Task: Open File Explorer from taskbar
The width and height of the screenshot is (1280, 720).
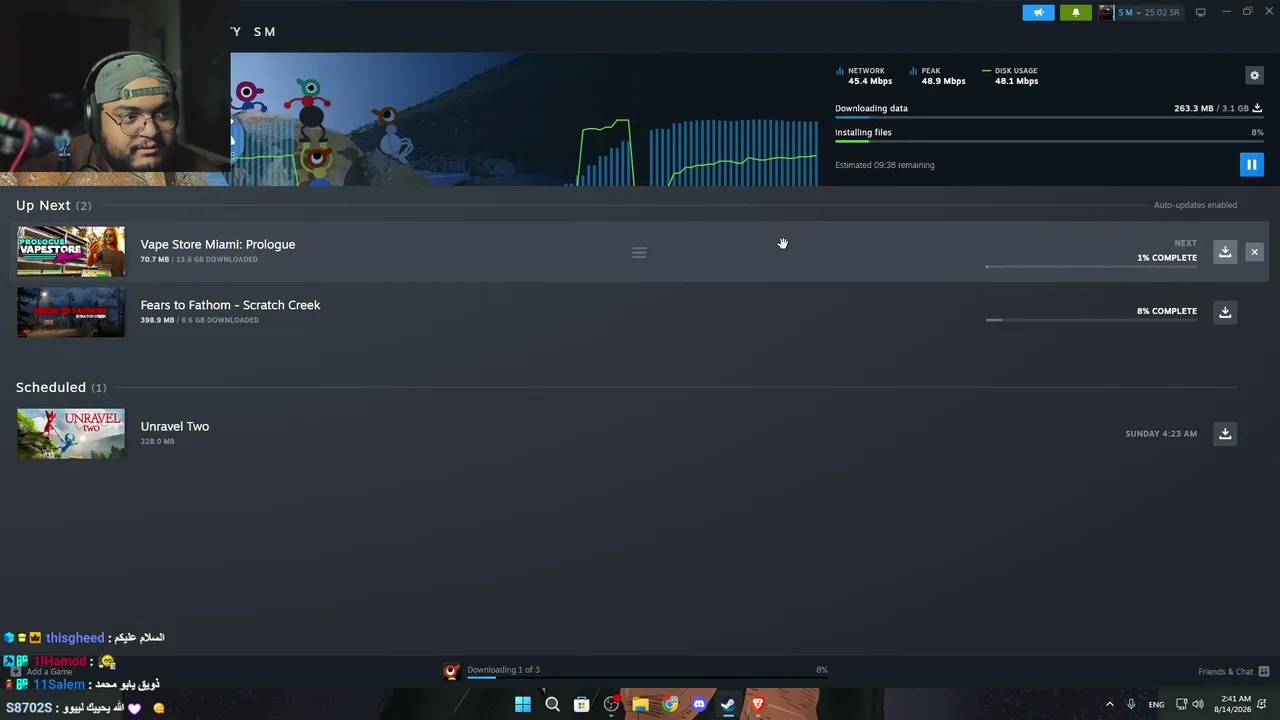Action: pyautogui.click(x=640, y=705)
